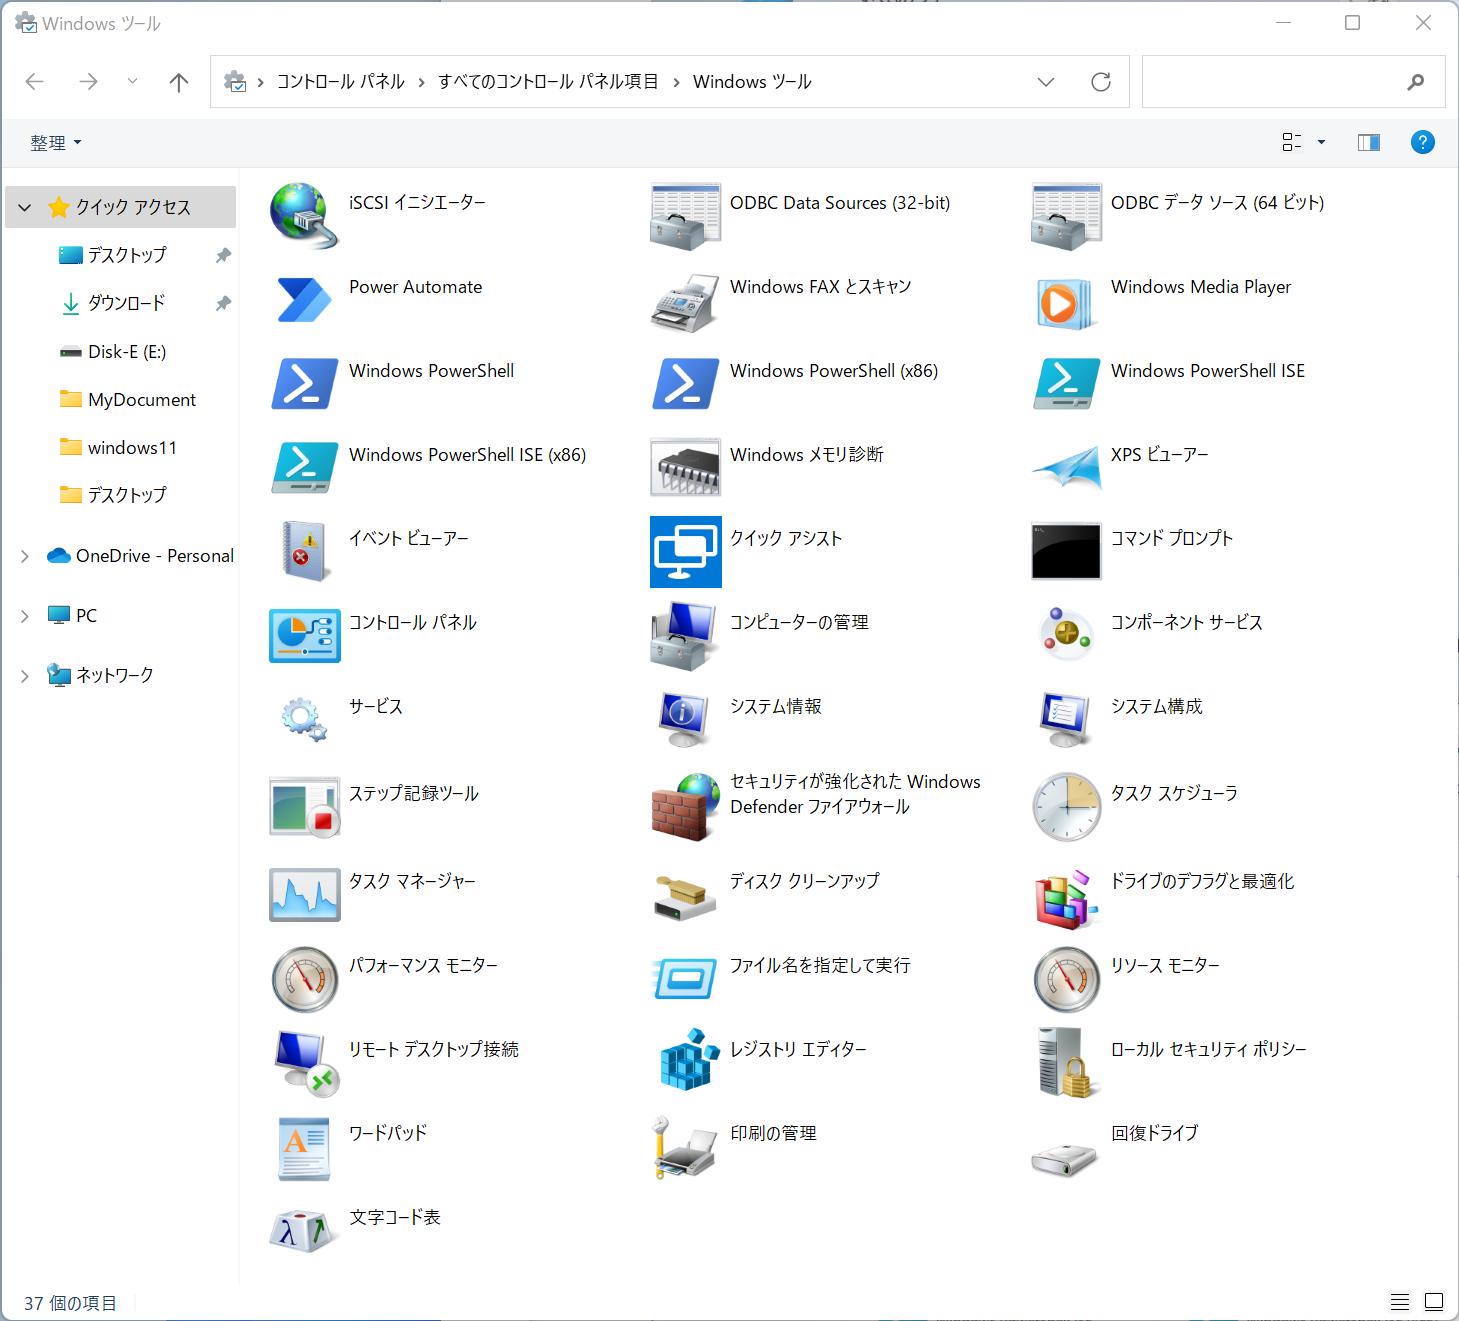The image size is (1459, 1321).
Task: Open the システム情報 icon
Action: pos(685,720)
